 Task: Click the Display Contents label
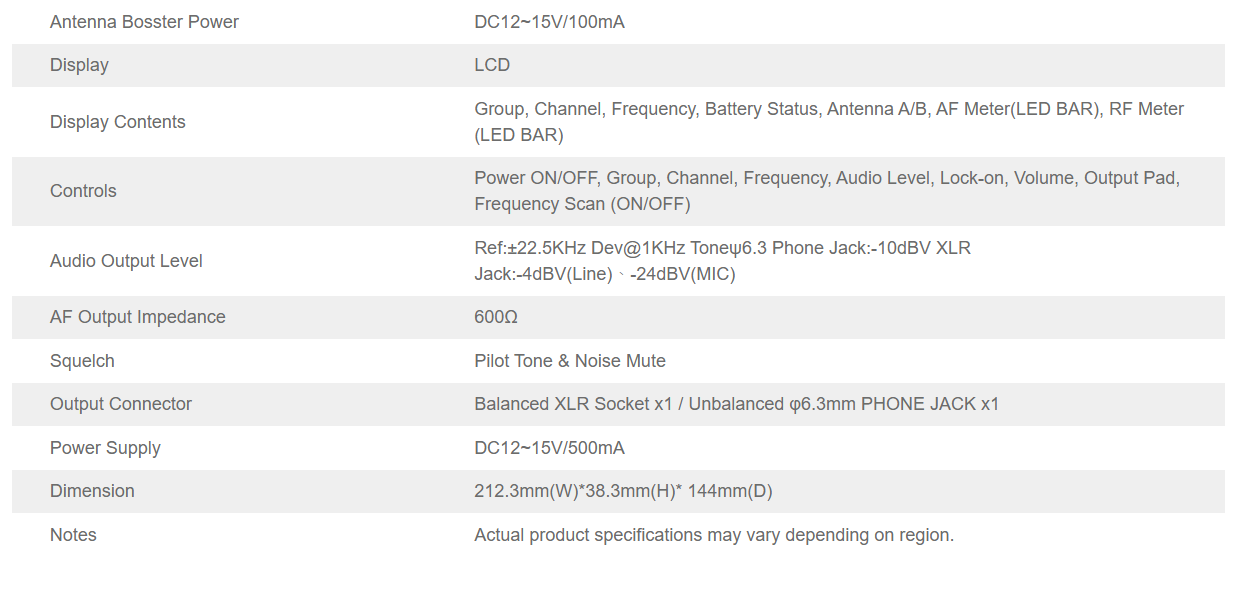pos(118,122)
